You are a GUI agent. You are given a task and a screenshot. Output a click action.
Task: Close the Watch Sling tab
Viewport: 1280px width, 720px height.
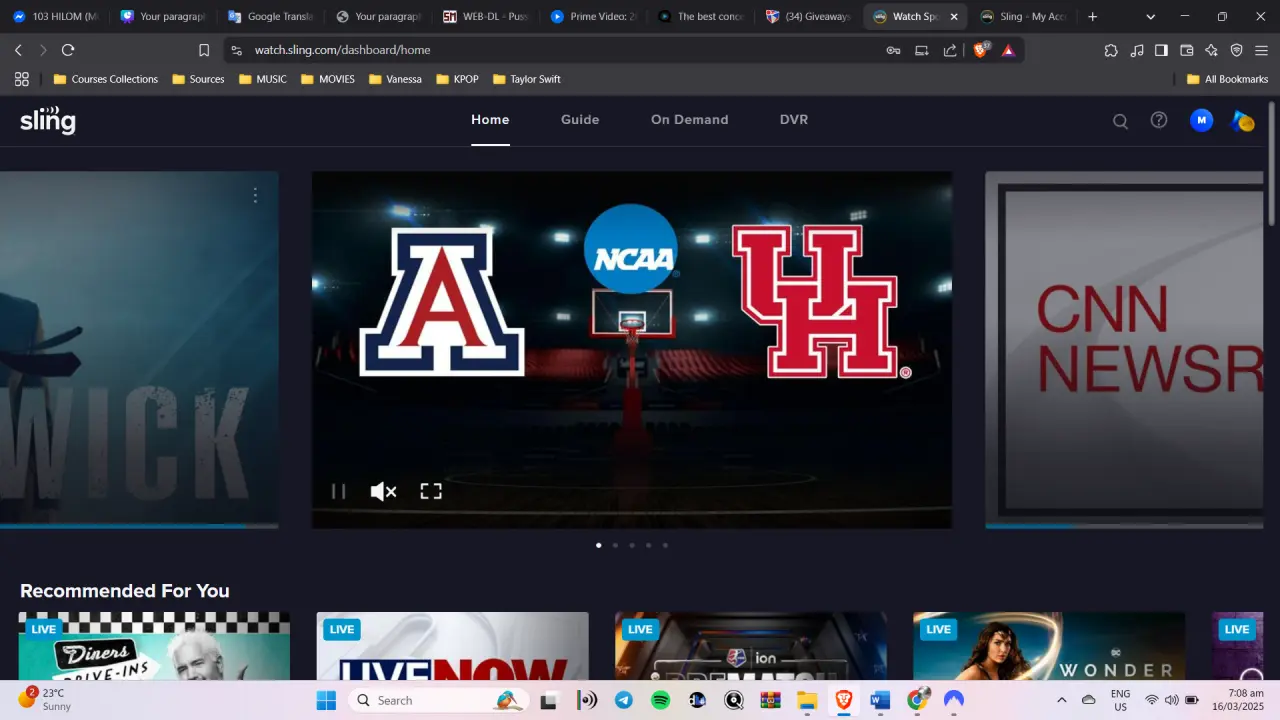pos(954,17)
